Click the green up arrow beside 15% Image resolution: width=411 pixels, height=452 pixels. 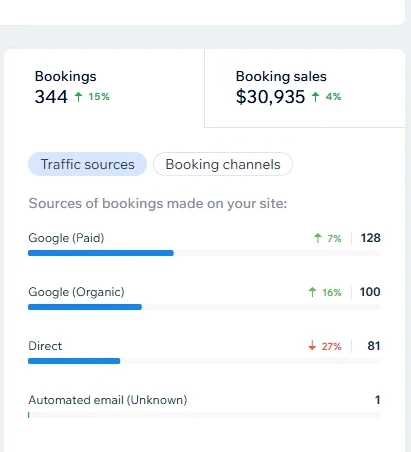click(79, 97)
